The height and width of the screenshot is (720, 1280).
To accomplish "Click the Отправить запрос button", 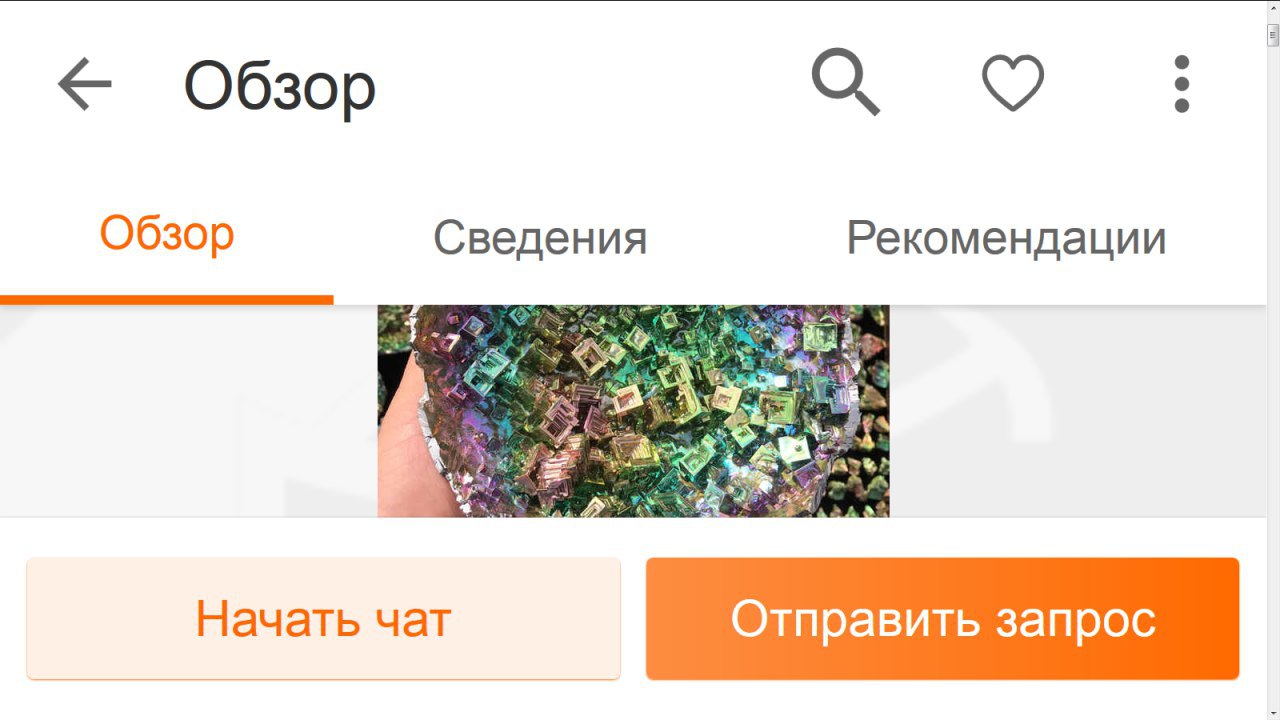I will pyautogui.click(x=942, y=618).
